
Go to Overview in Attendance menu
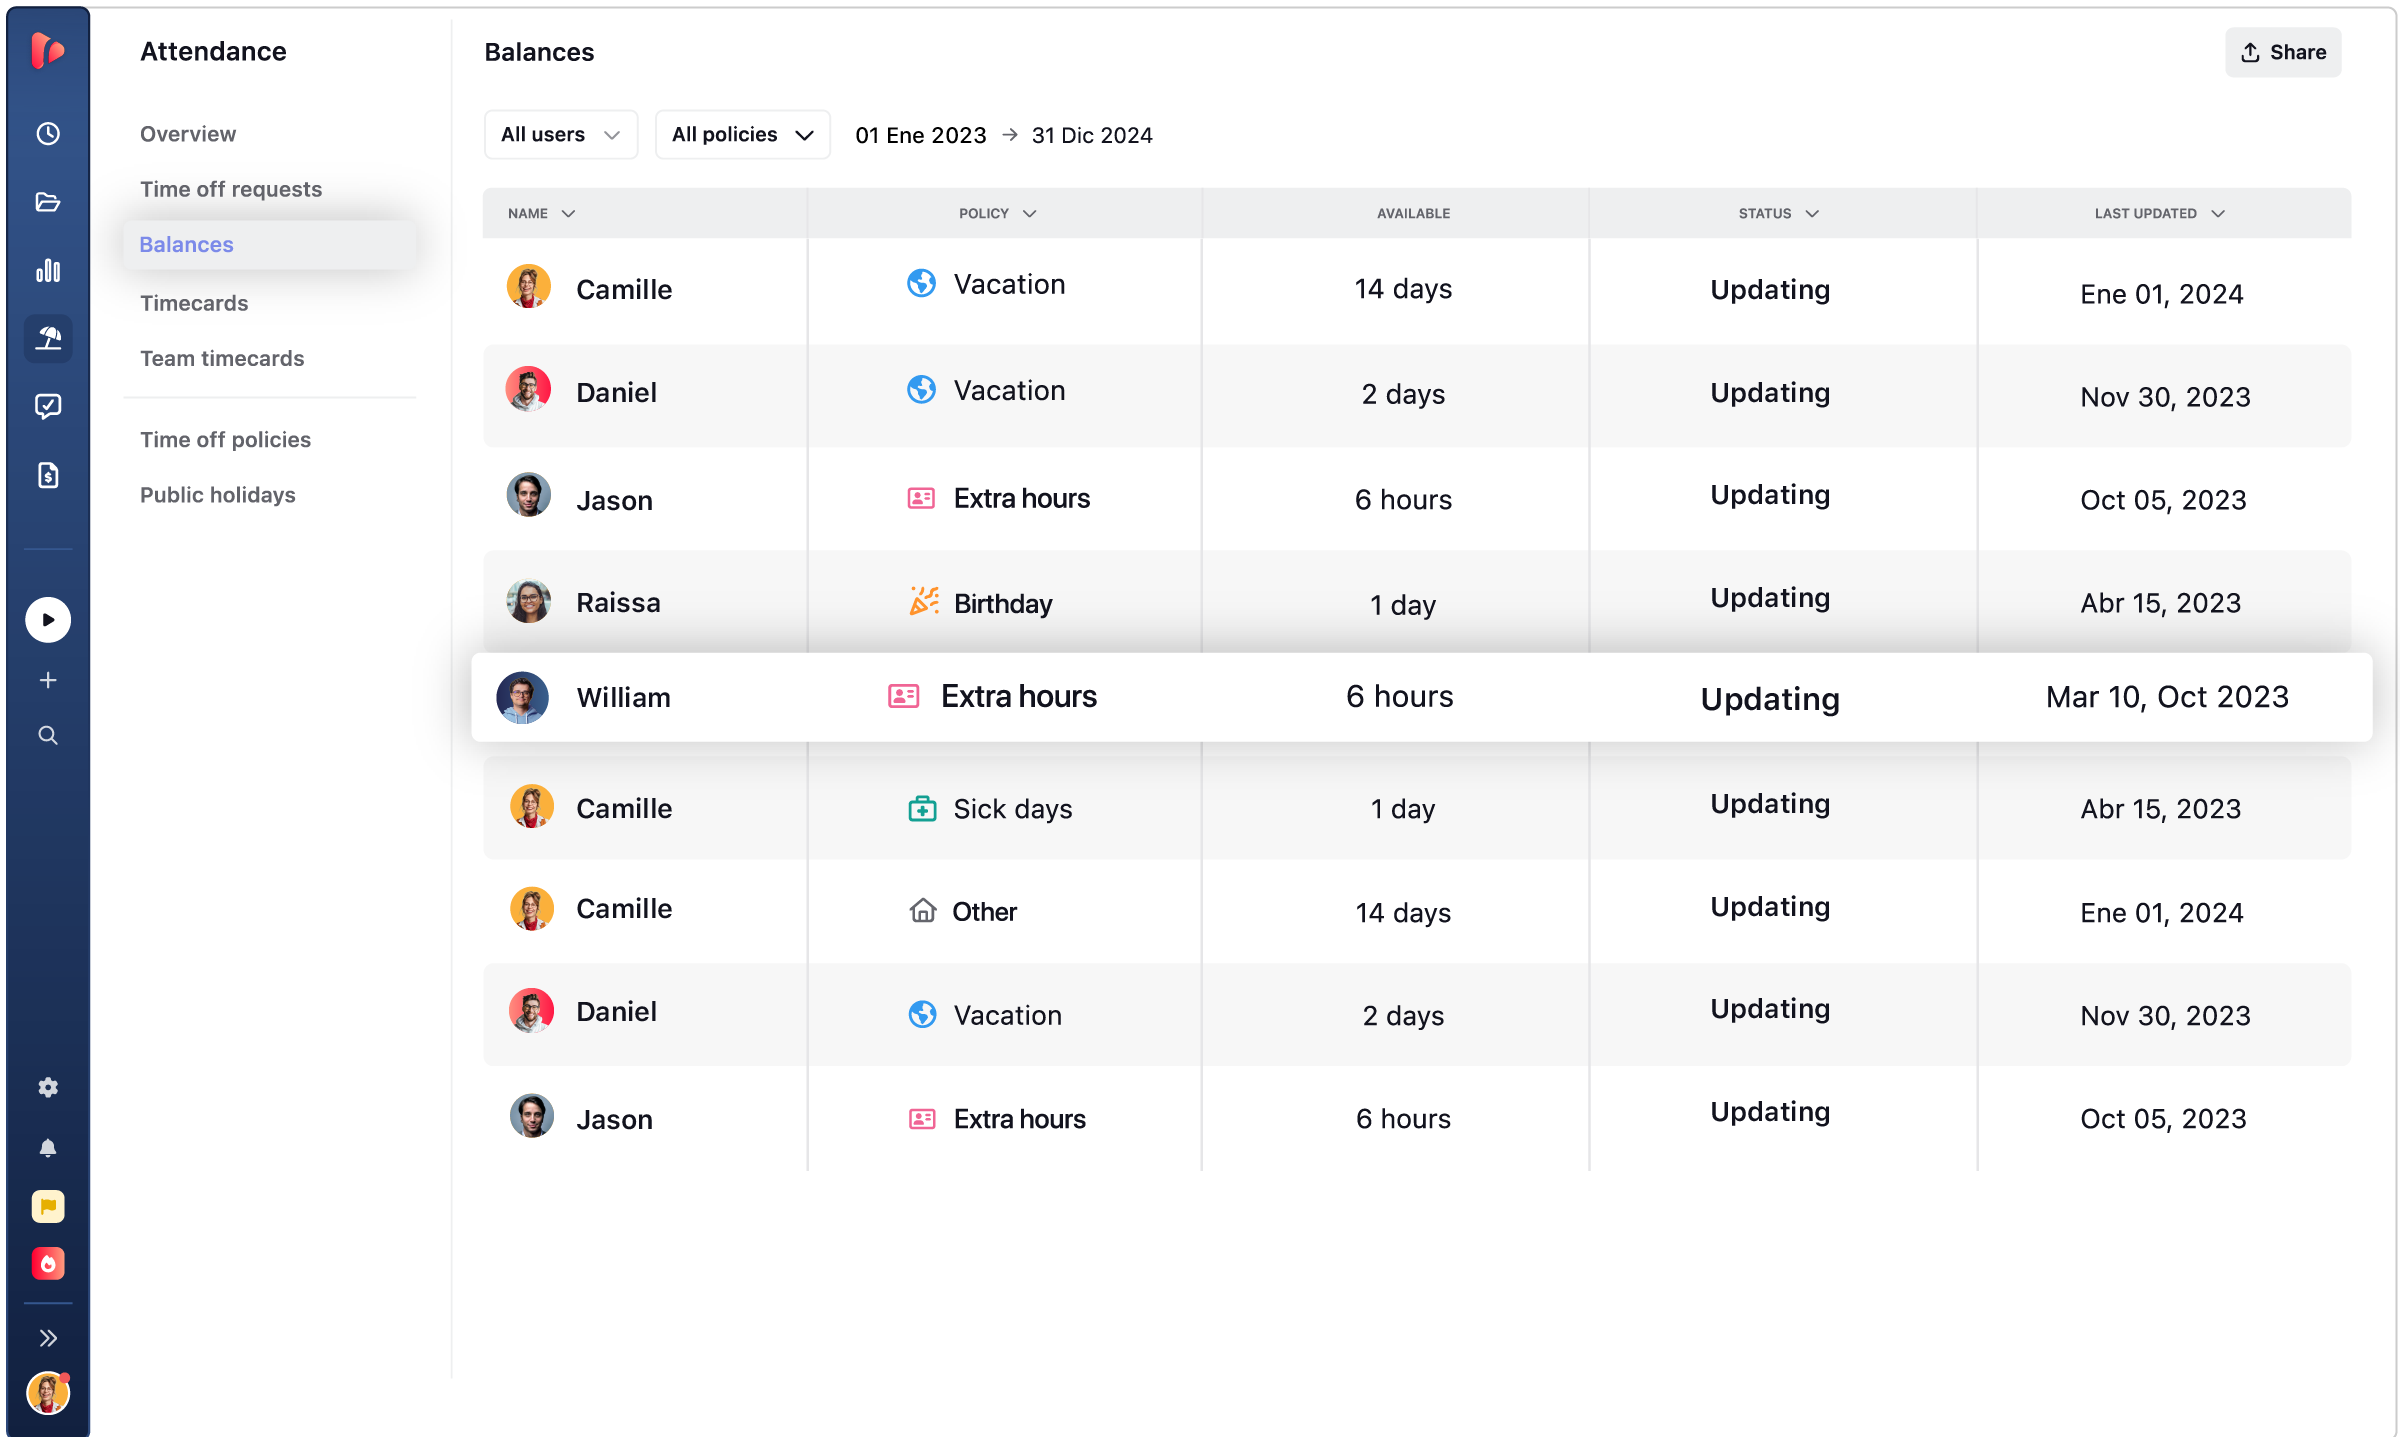188,134
